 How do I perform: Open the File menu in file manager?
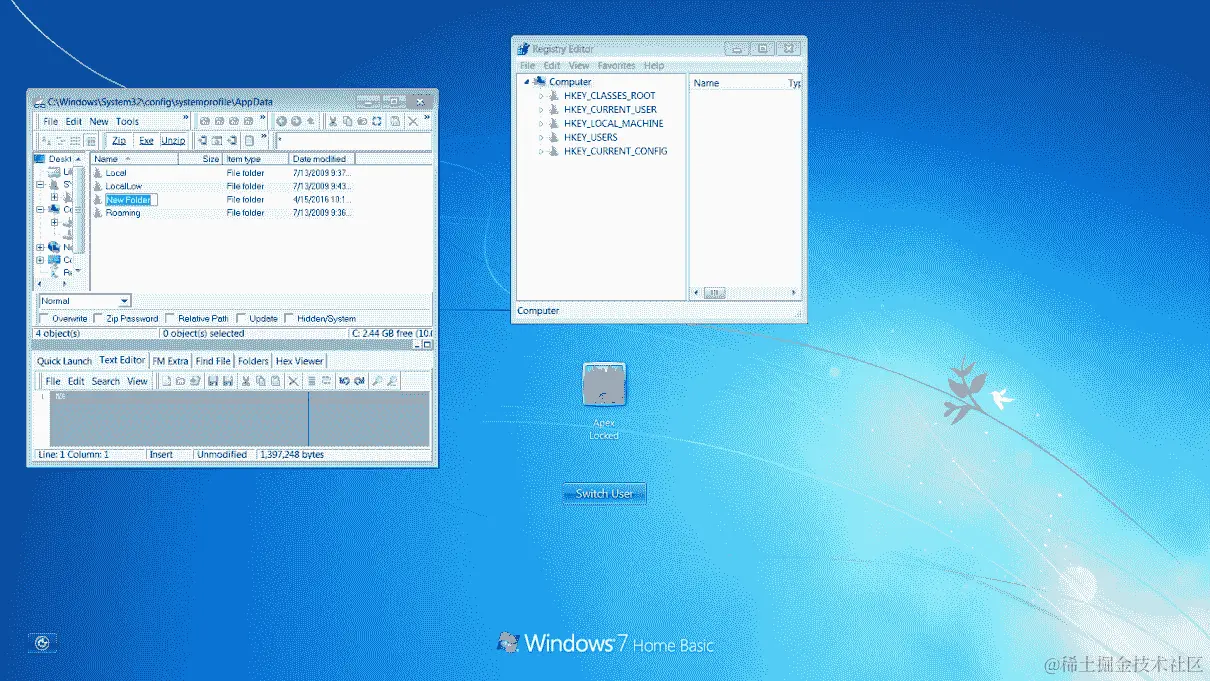50,122
